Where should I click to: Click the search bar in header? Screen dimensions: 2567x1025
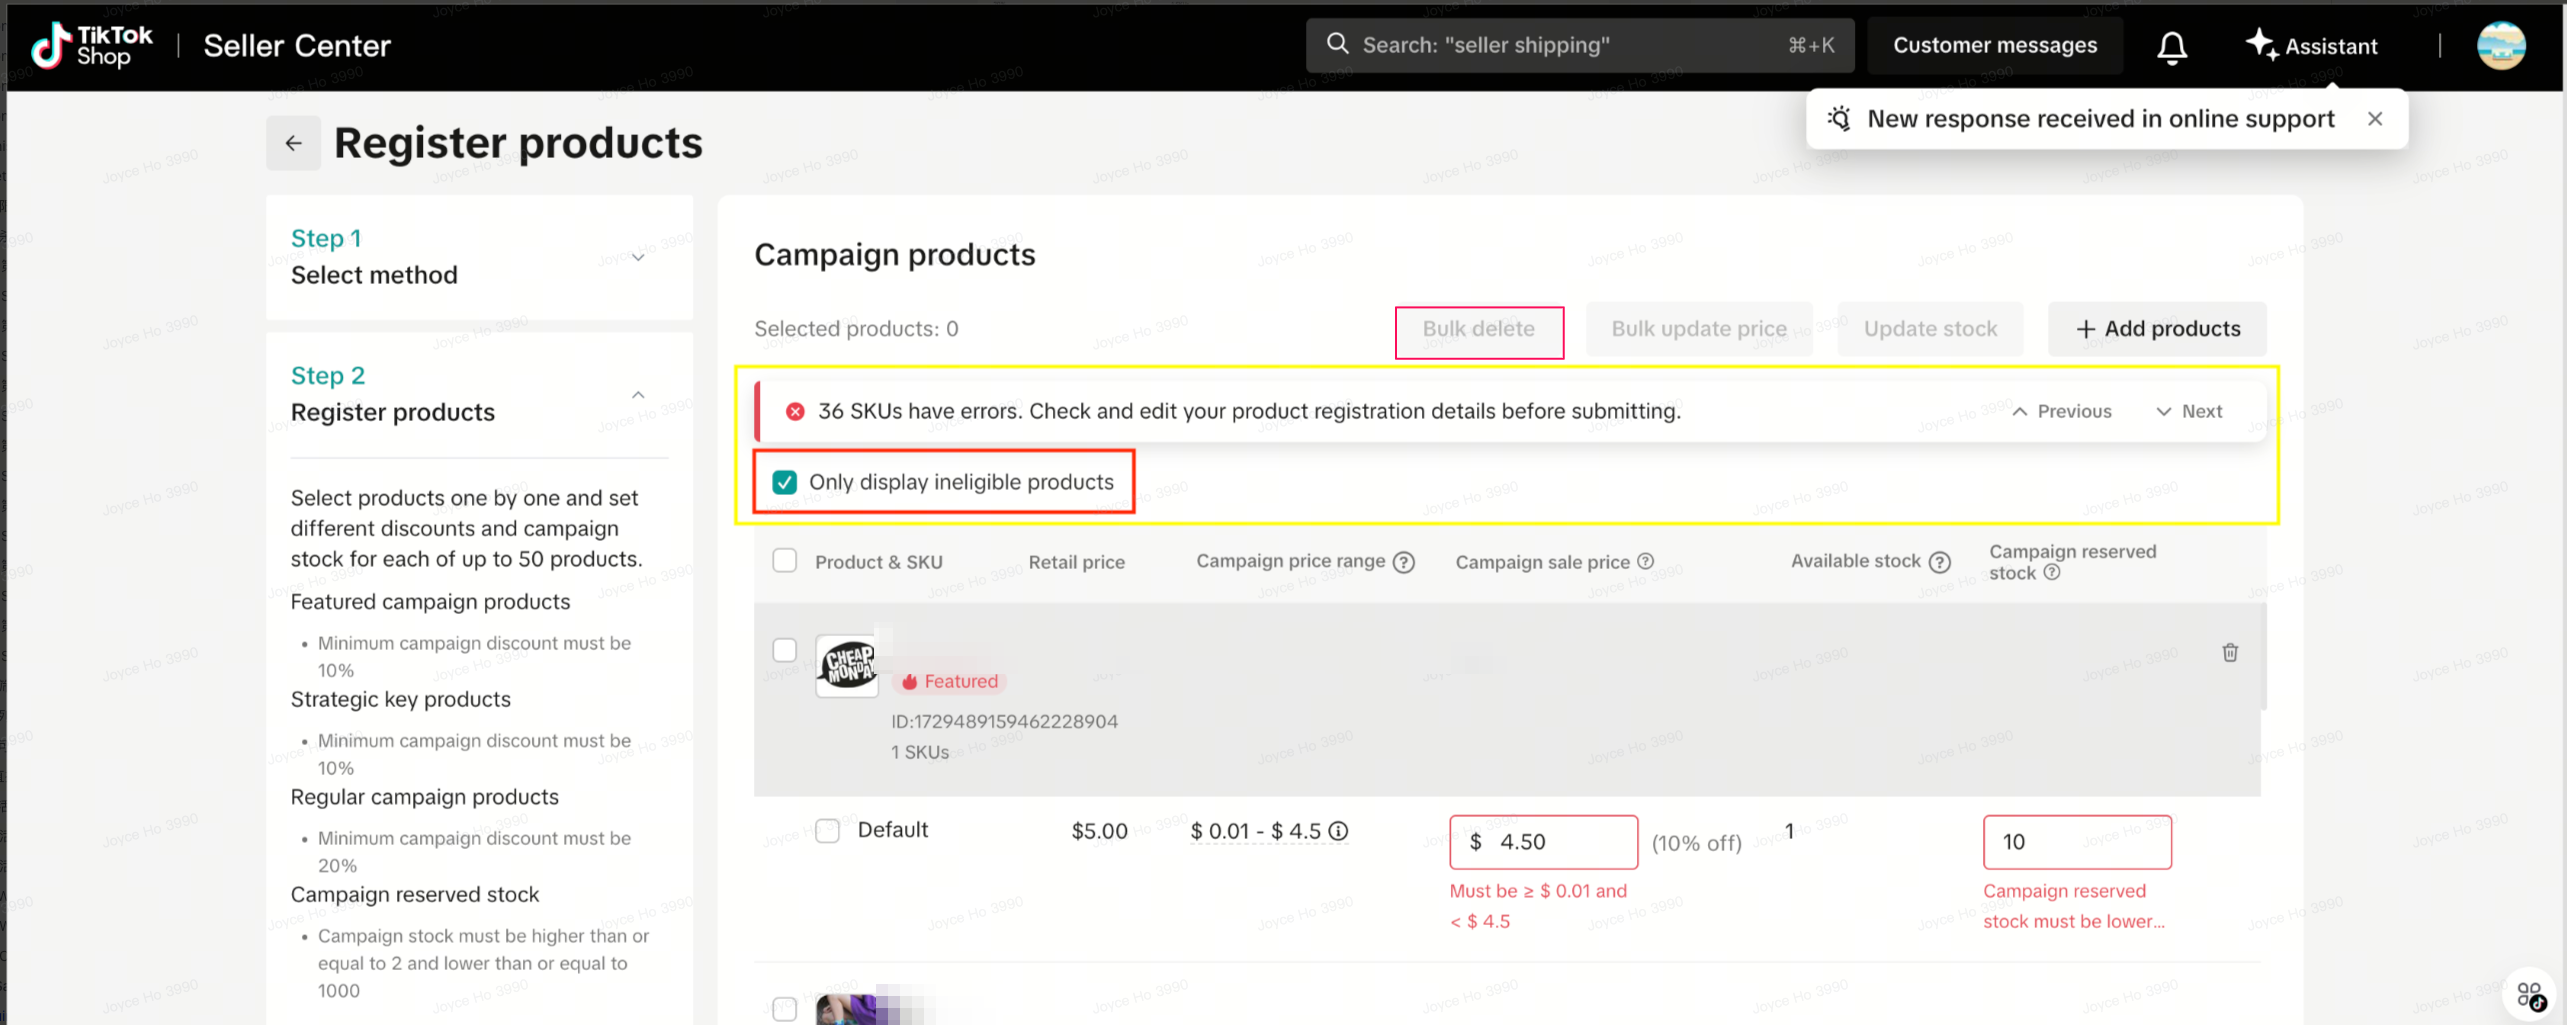click(x=1578, y=46)
